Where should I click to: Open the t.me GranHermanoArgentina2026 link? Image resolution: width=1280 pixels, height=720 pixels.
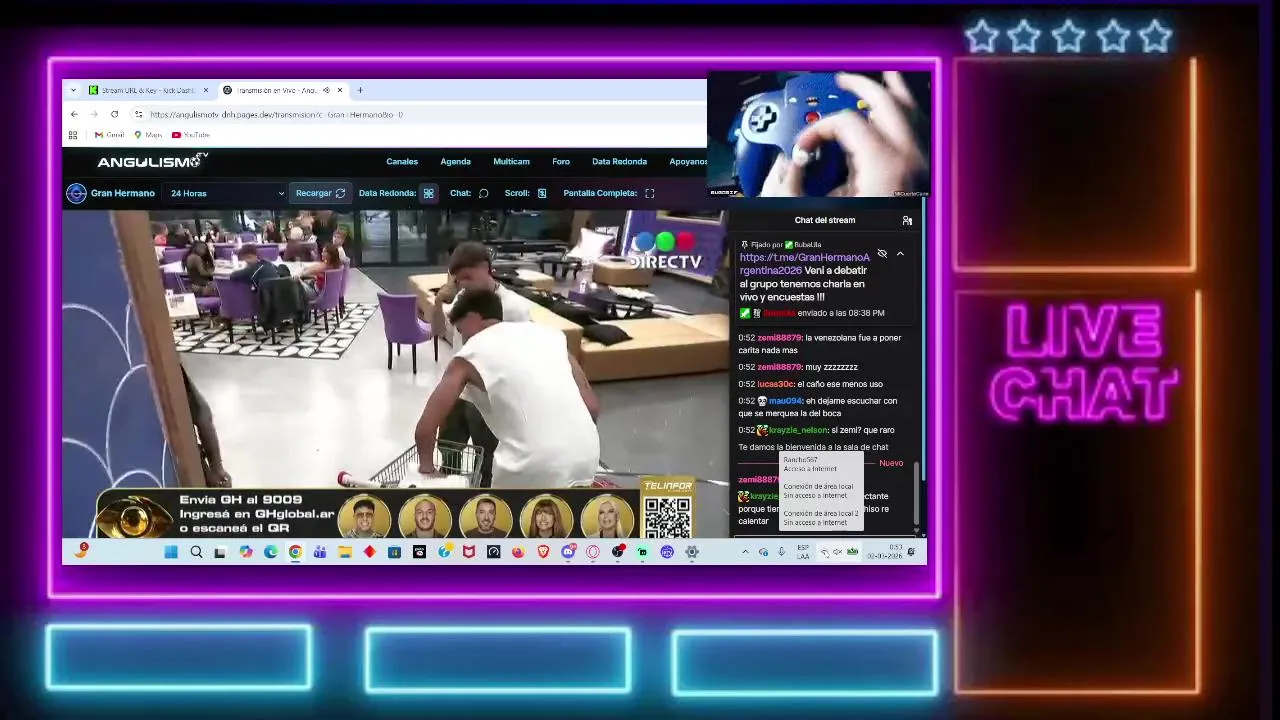805,264
